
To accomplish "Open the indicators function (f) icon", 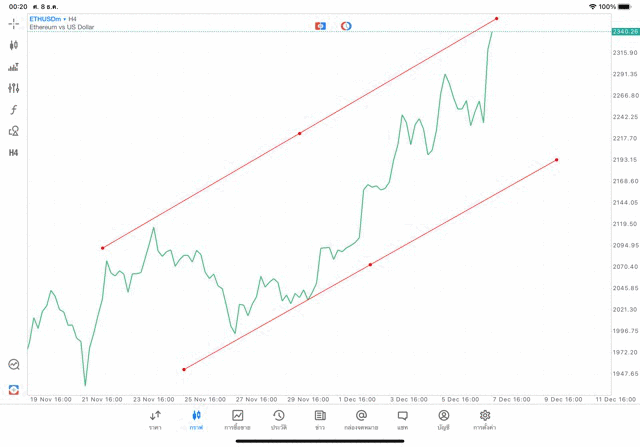I will (x=14, y=110).
